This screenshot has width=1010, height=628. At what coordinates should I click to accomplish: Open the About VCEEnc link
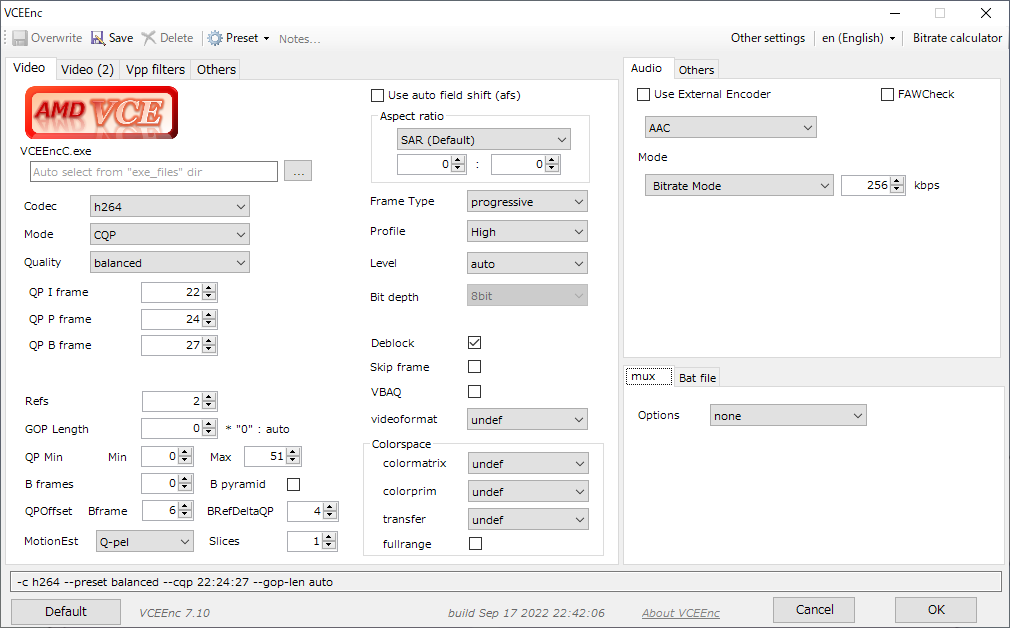pyautogui.click(x=681, y=613)
